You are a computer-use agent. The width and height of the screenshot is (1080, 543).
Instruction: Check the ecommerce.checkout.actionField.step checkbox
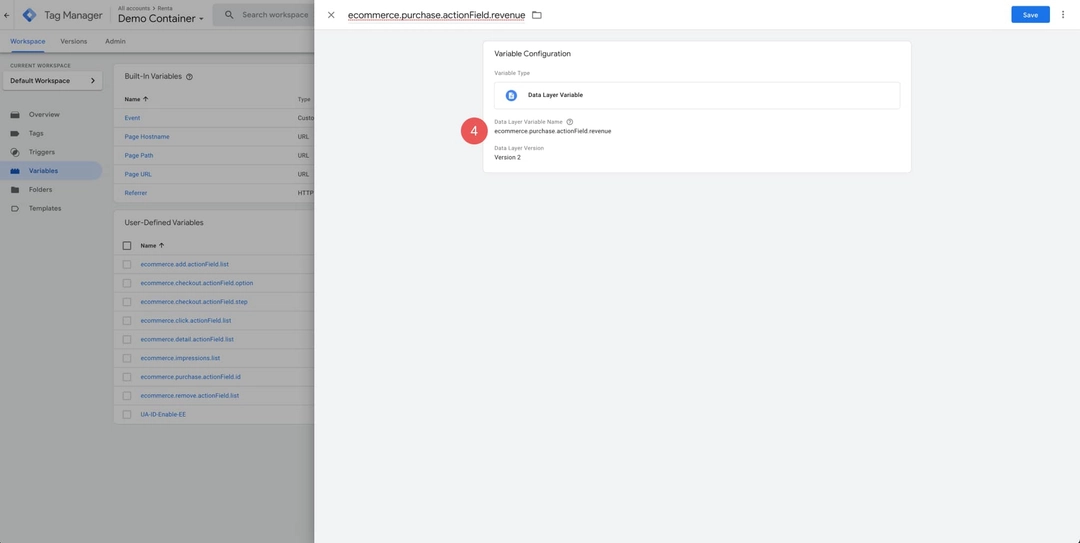click(x=127, y=302)
